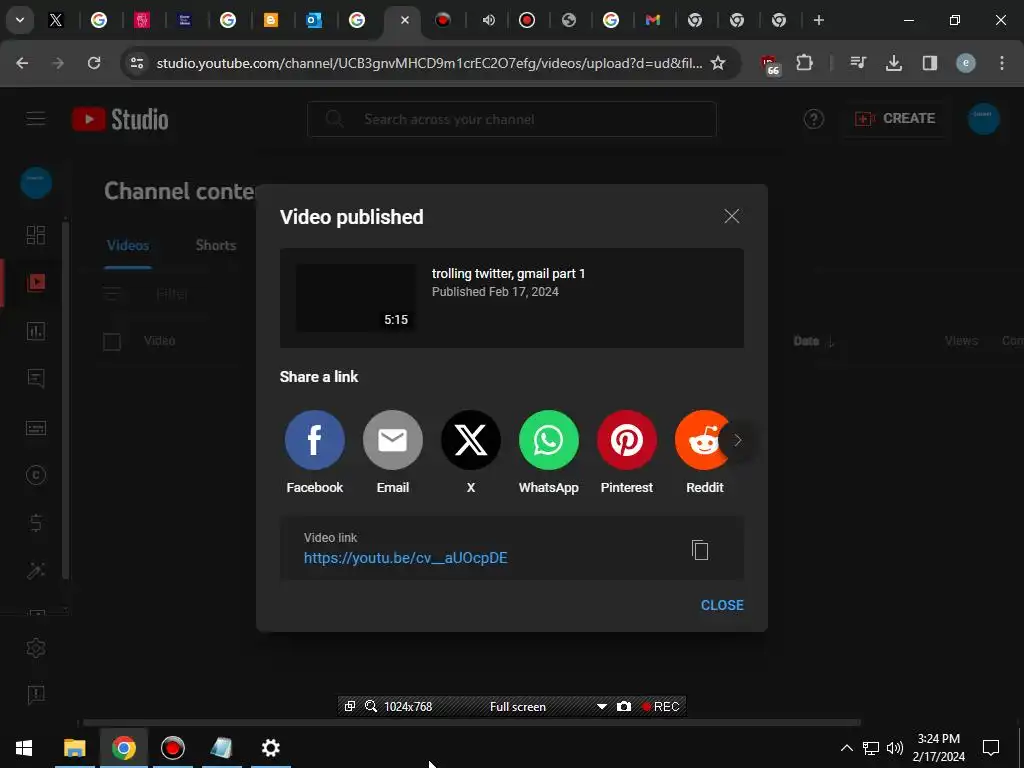The image size is (1024, 768).
Task: Open the Subtitles sidebar icon
Action: [36, 427]
